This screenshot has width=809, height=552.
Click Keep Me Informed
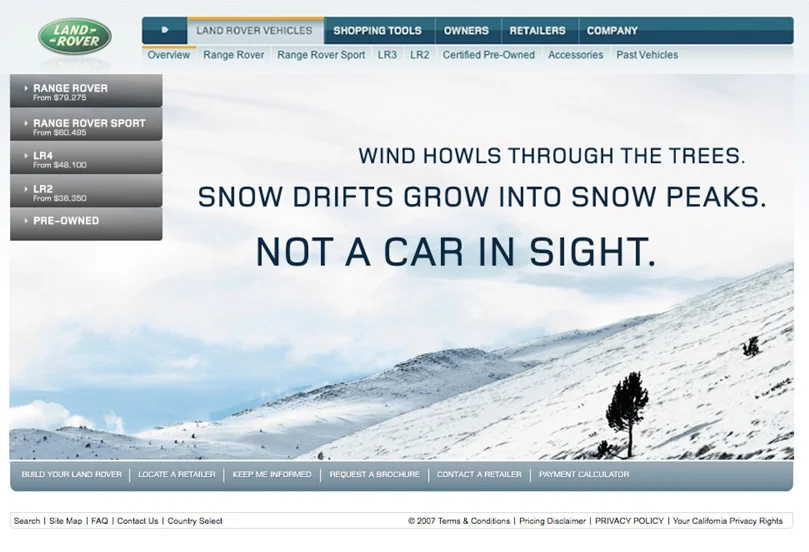(272, 475)
